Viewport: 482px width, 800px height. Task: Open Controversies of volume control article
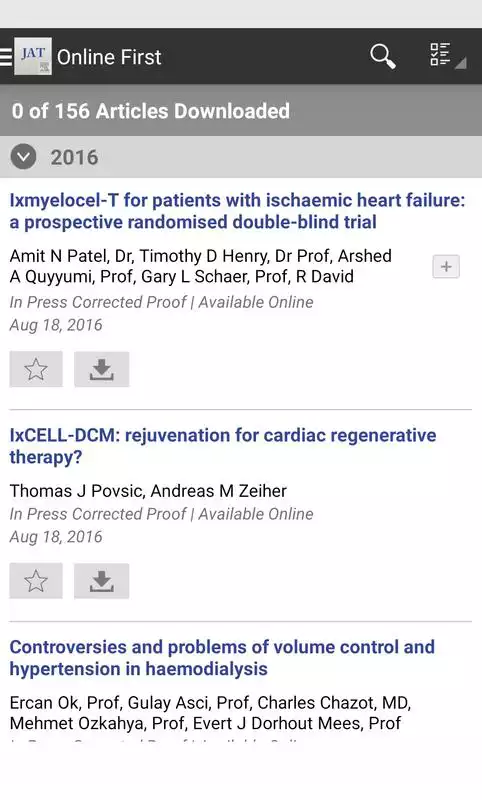point(222,658)
